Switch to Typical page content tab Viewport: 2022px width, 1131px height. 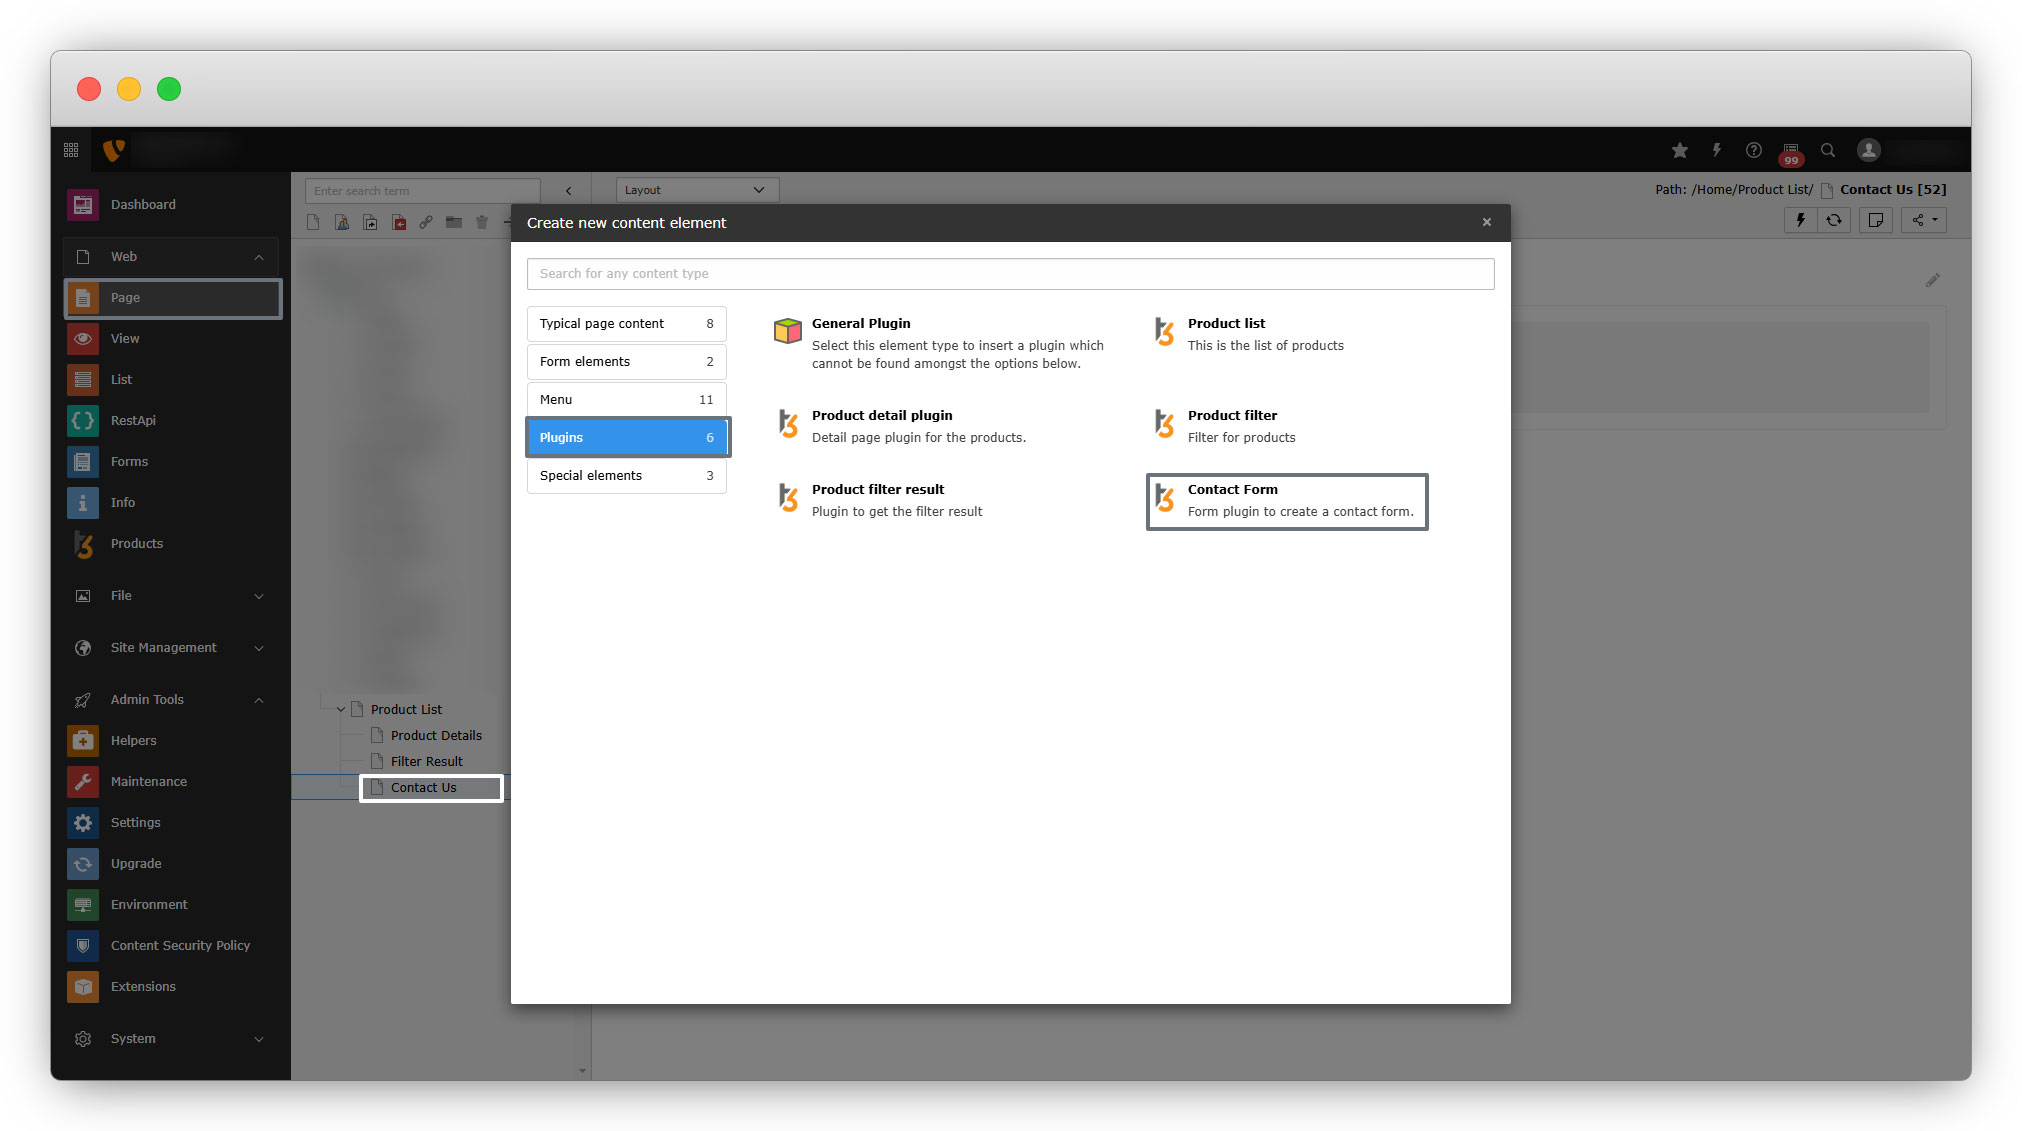[626, 324]
